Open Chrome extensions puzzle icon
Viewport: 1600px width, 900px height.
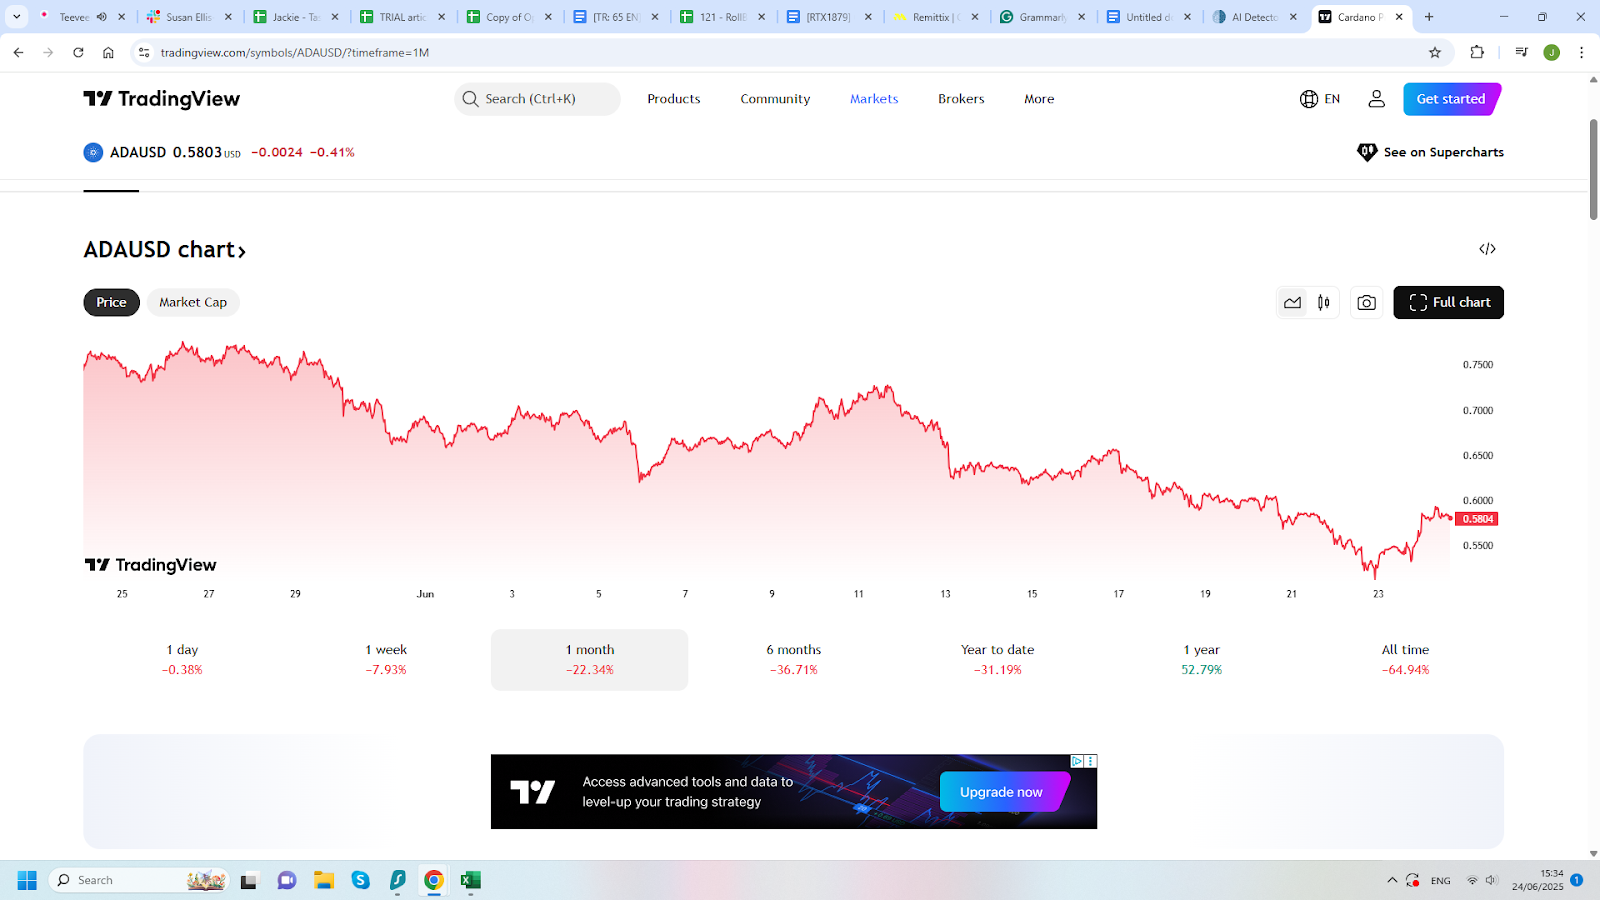point(1477,52)
